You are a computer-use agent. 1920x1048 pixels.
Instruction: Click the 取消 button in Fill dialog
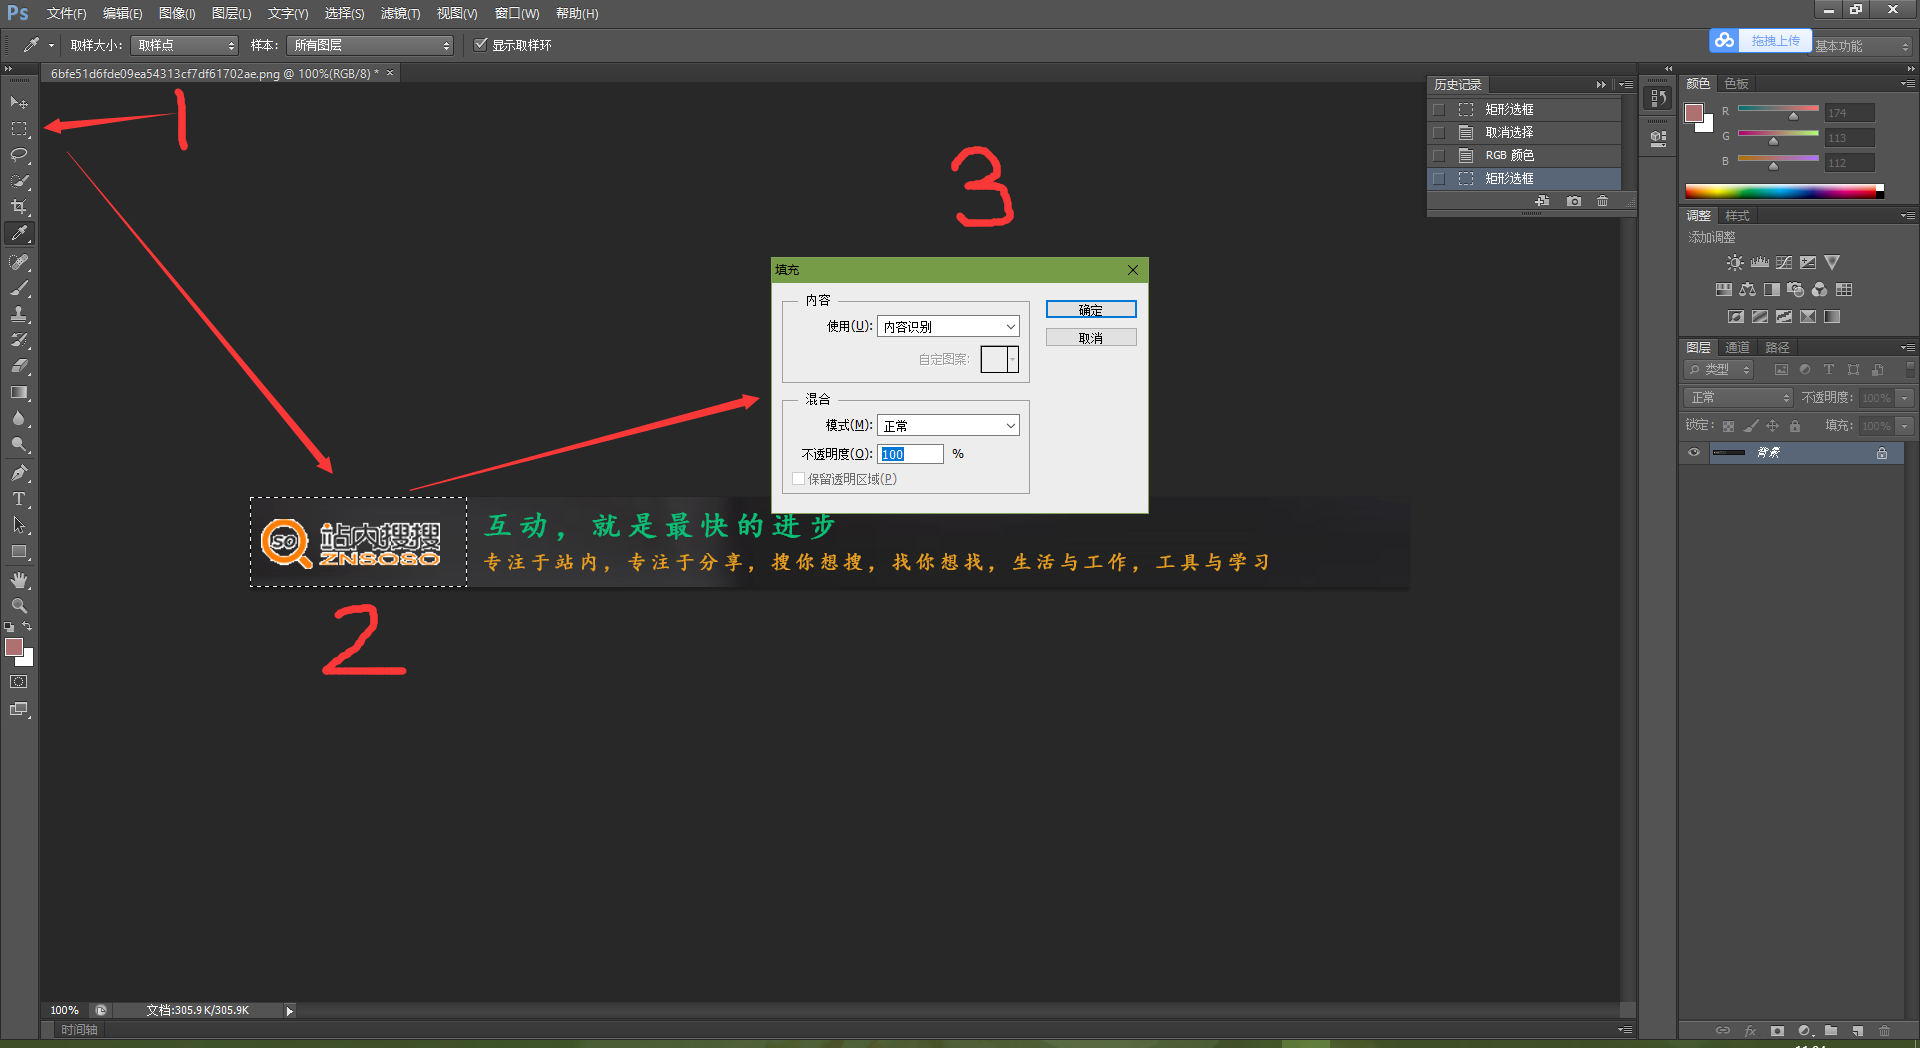click(x=1090, y=338)
